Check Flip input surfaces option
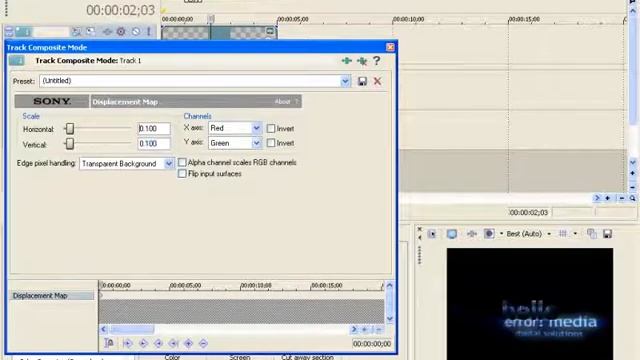 [x=182, y=174]
